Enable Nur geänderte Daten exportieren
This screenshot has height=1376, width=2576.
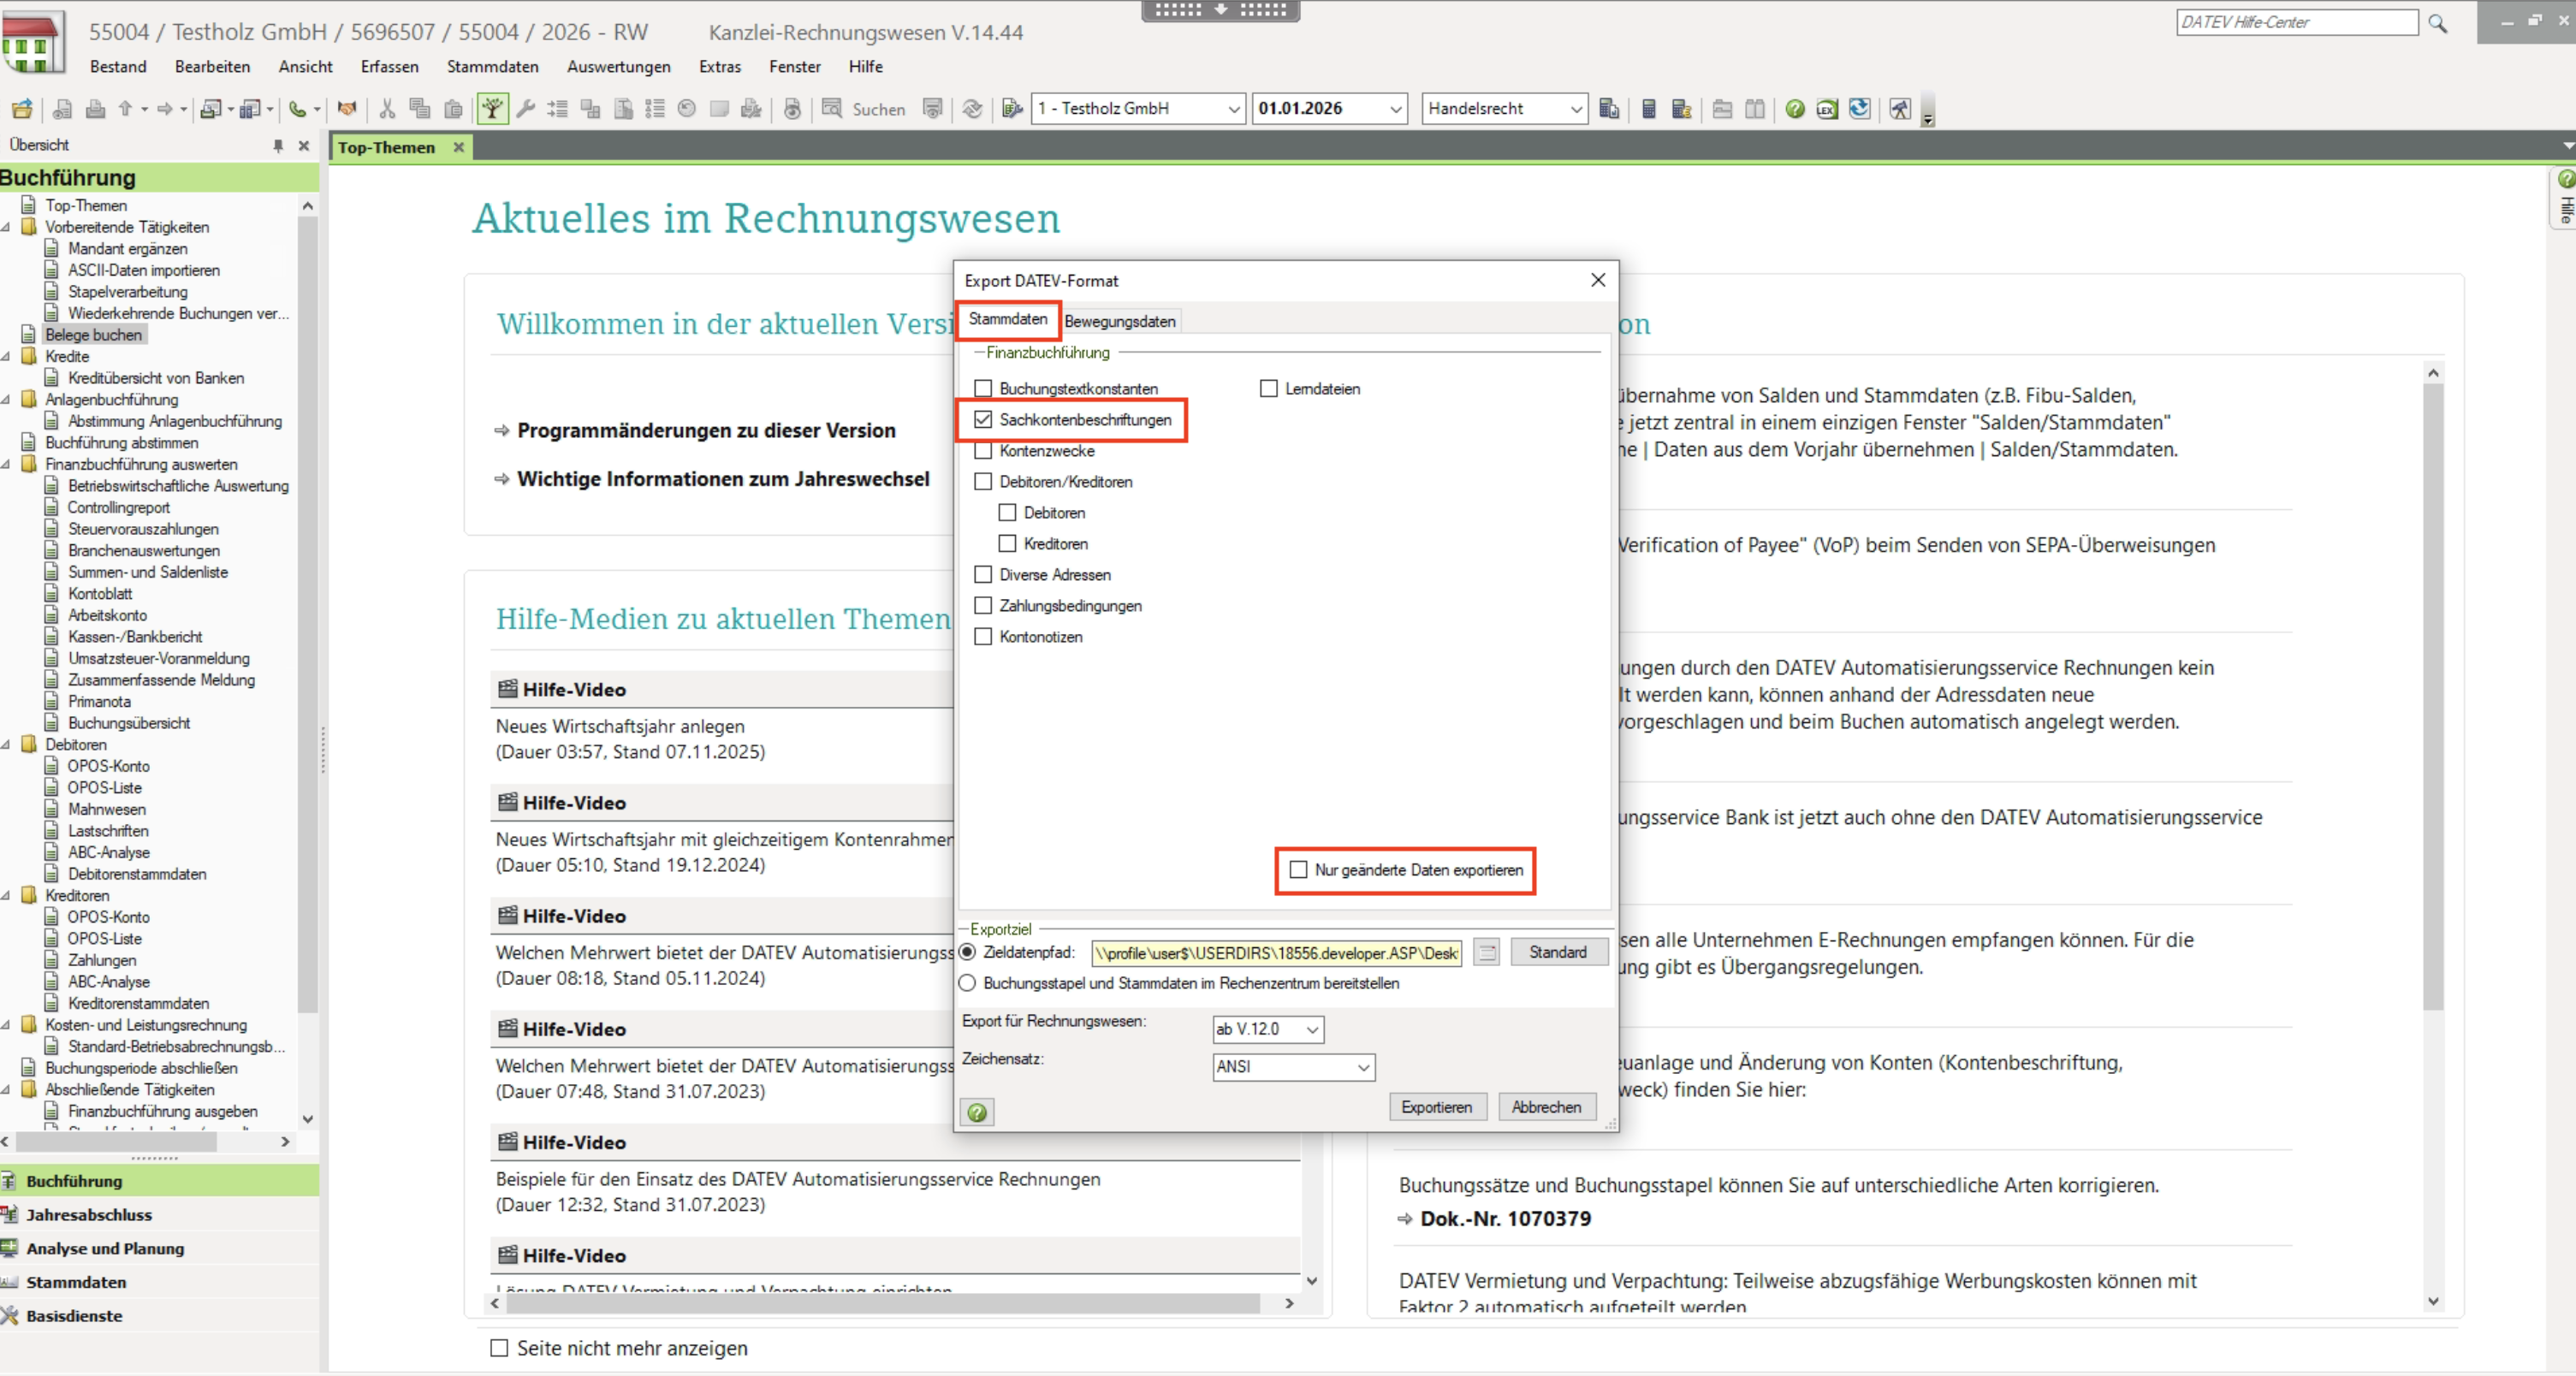pos(1298,870)
